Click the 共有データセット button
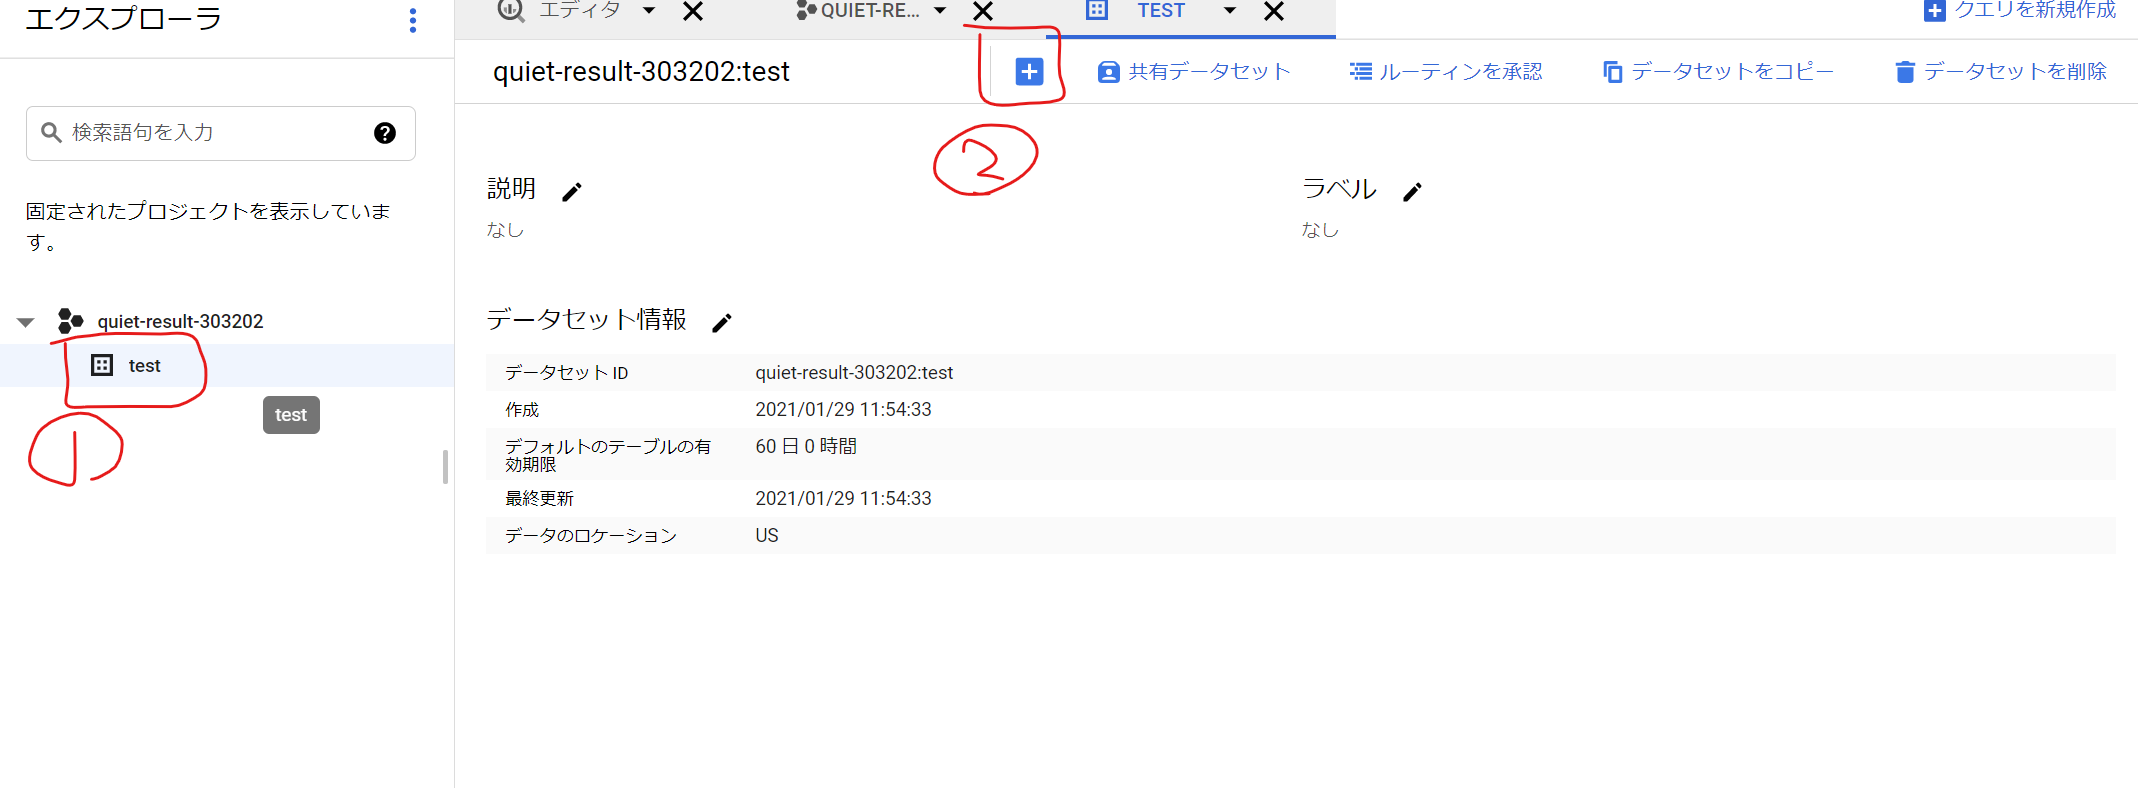Screen dimensions: 2138x788 click(x=1194, y=72)
